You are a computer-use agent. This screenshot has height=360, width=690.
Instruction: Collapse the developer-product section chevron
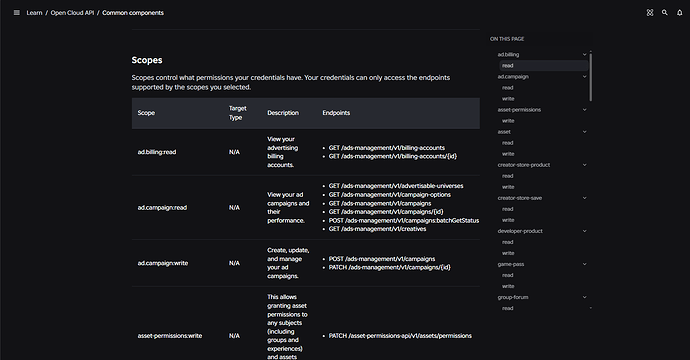(584, 231)
